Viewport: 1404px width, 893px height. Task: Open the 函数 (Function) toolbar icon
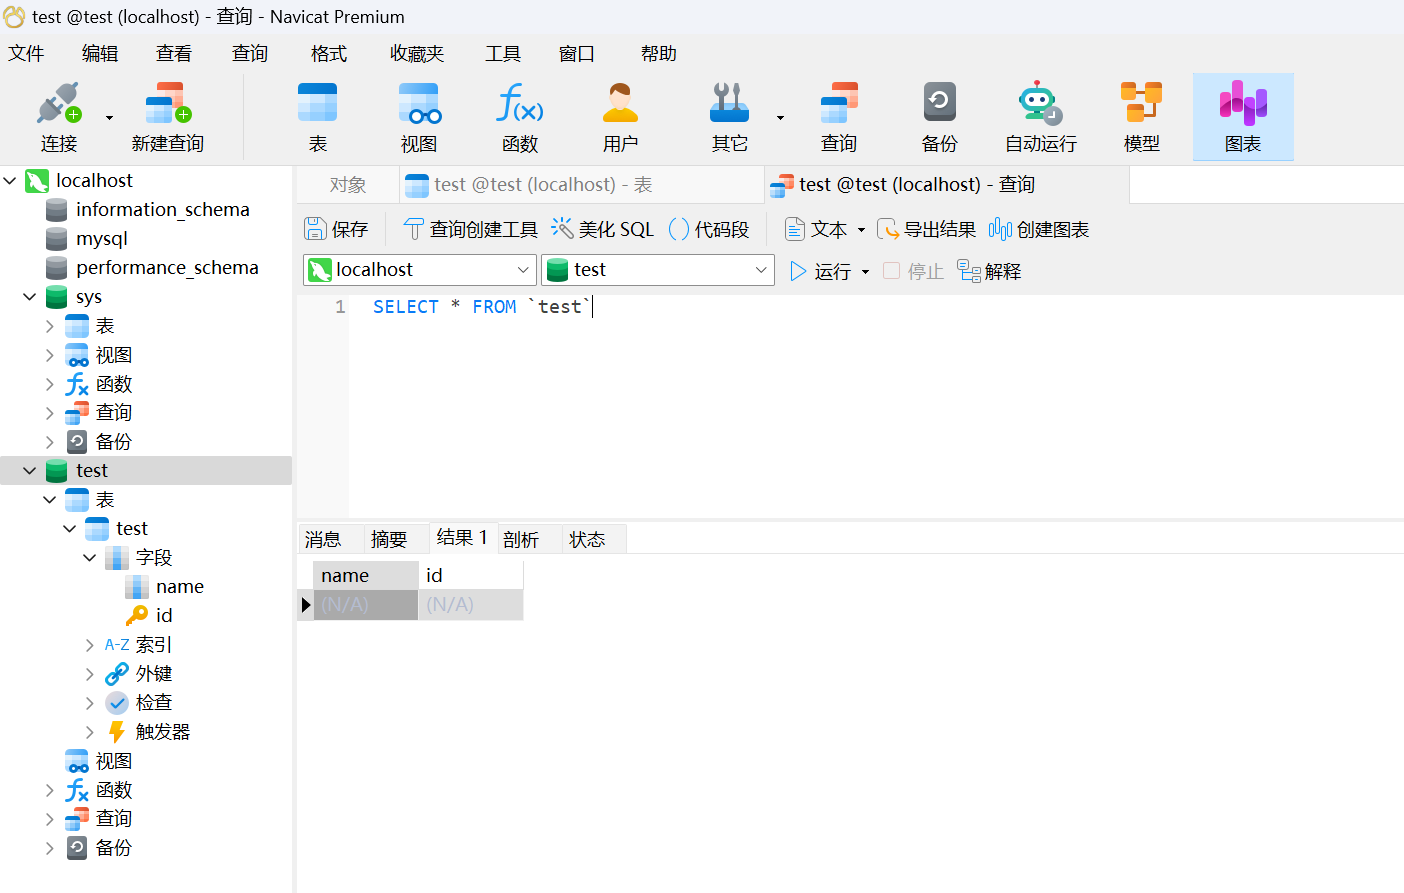(520, 117)
